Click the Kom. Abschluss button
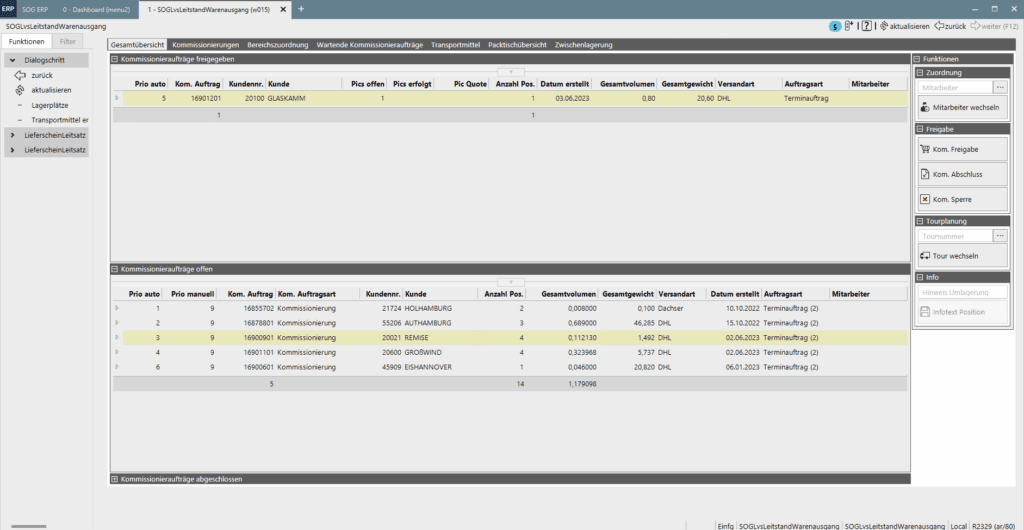The image size is (1024, 530). coord(963,174)
